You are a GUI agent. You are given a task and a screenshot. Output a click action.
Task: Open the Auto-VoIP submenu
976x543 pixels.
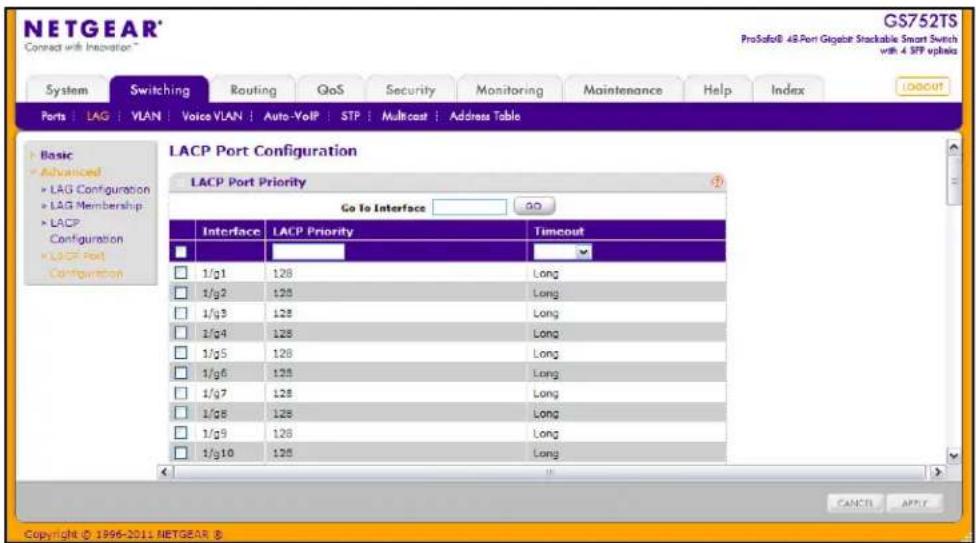click(291, 116)
